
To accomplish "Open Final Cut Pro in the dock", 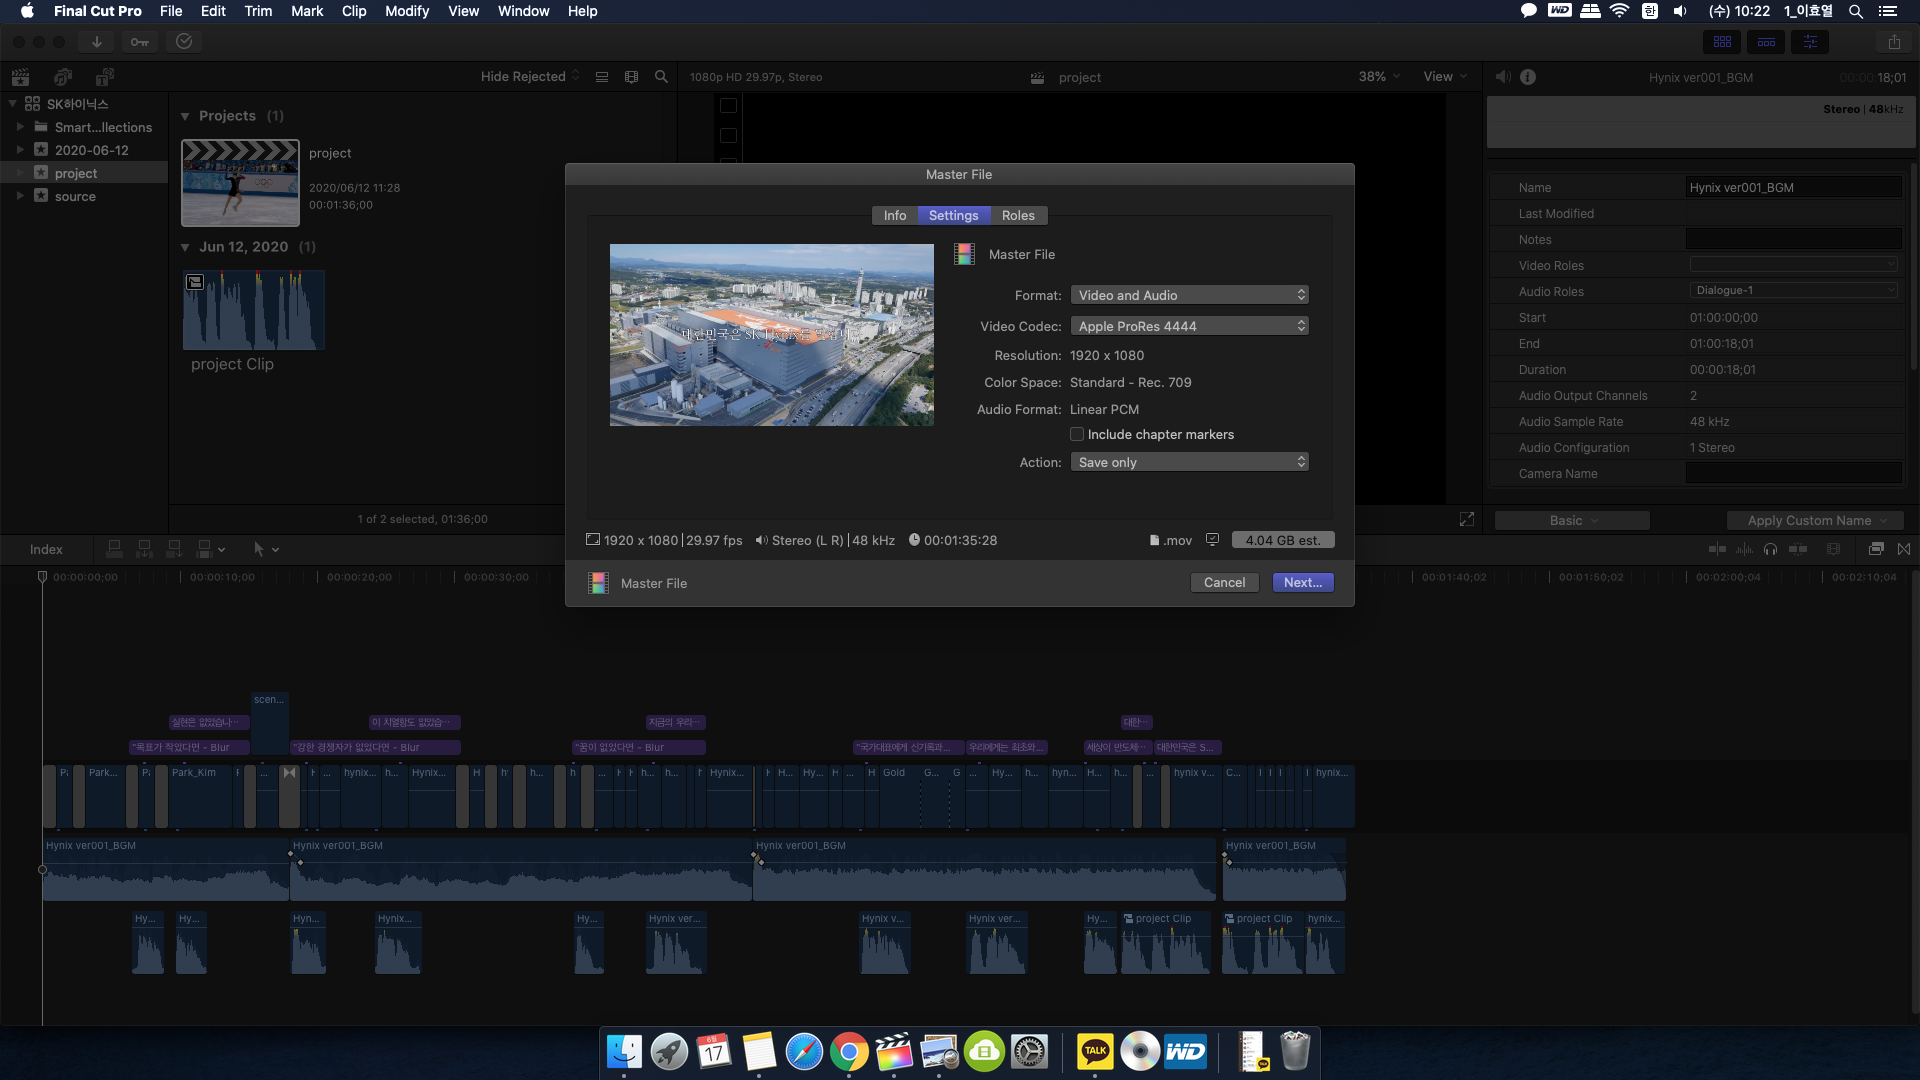I will tap(893, 1052).
